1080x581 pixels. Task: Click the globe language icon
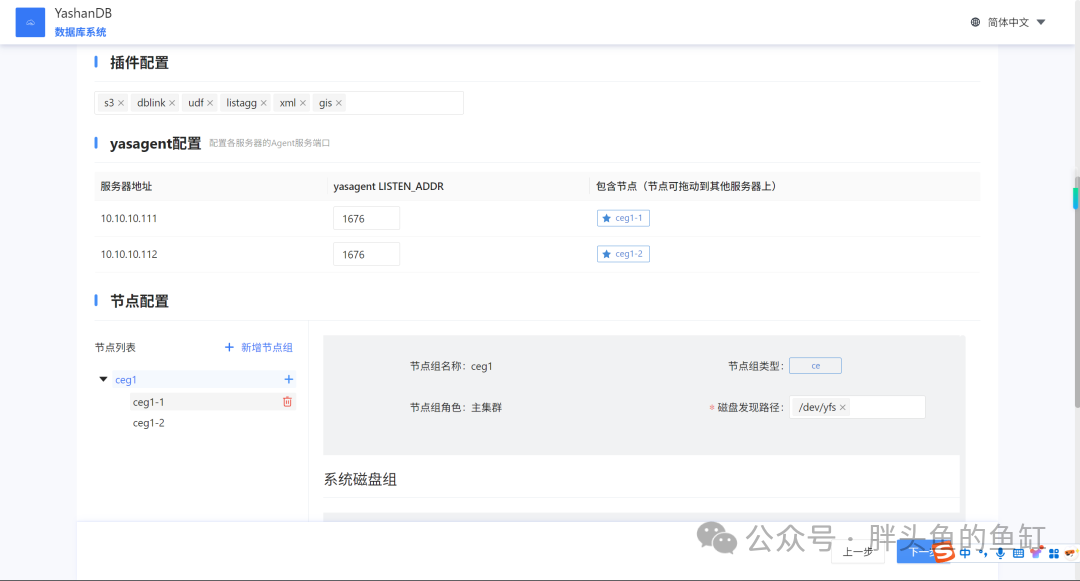(x=975, y=22)
